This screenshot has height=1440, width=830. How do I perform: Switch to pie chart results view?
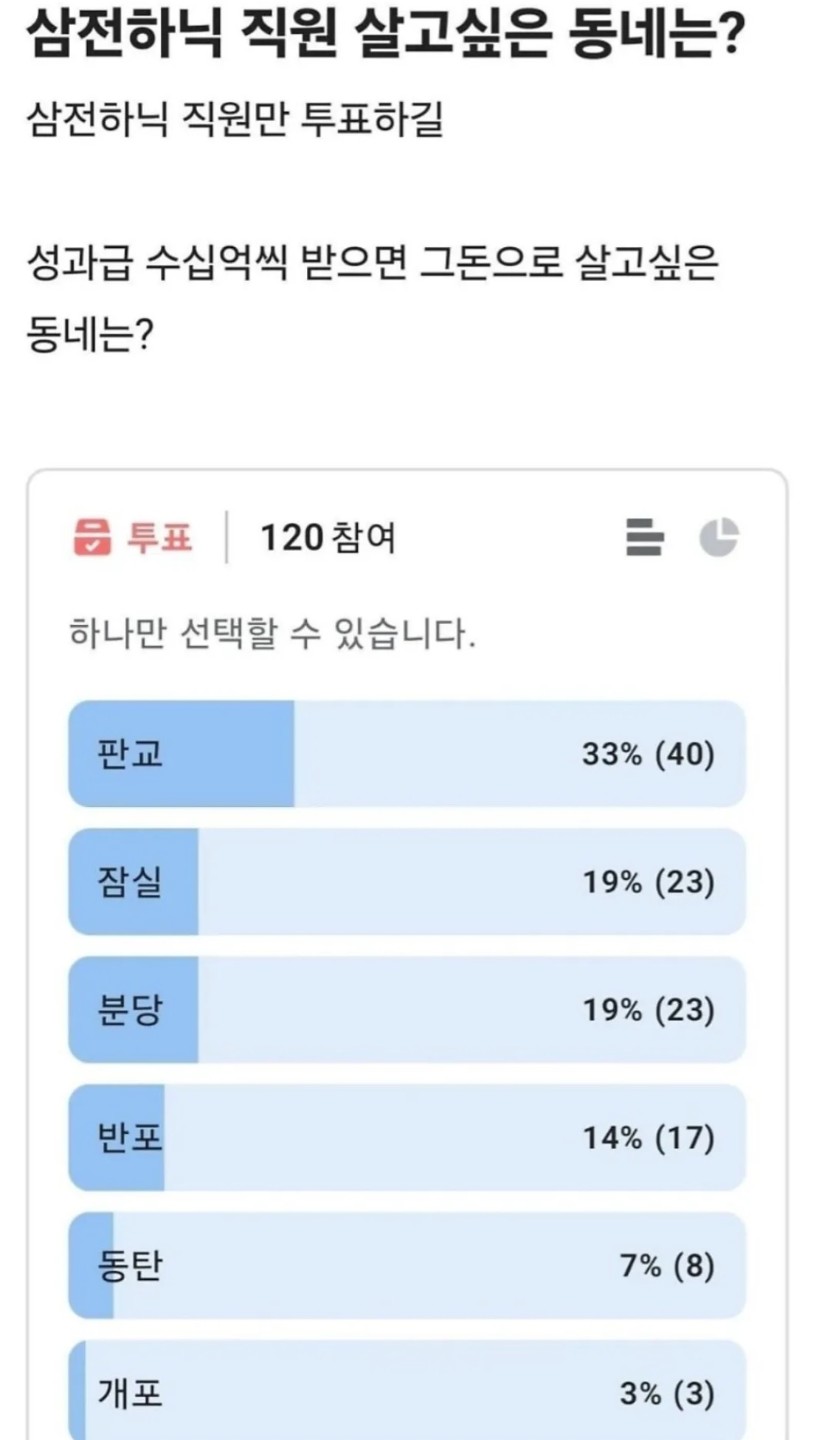click(718, 538)
